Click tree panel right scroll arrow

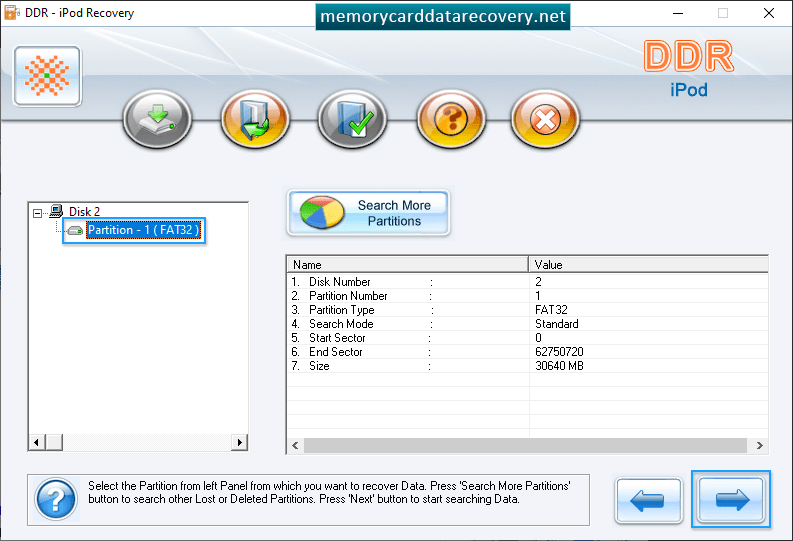click(x=239, y=442)
